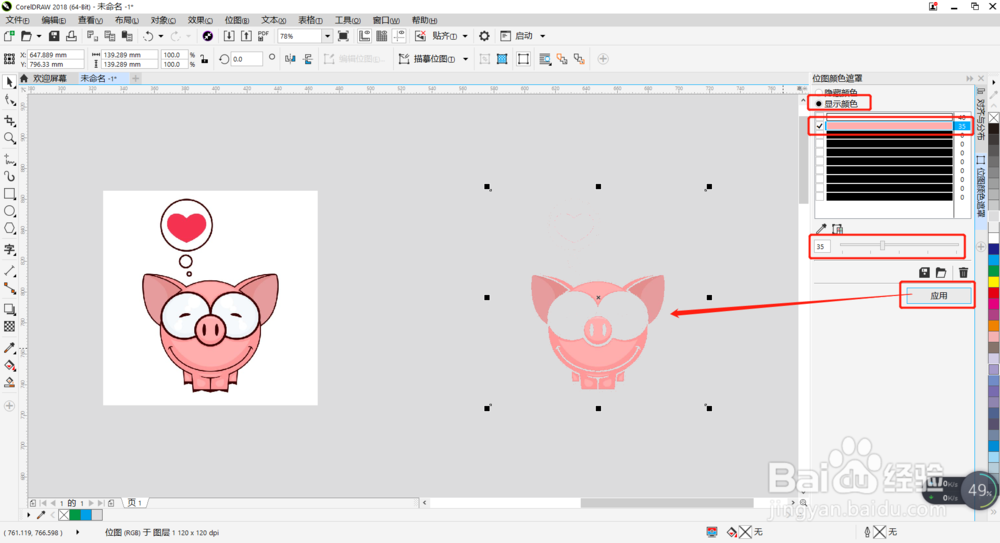The height and width of the screenshot is (543, 1000).
Task: Mirror the bitmap vertically
Action: coord(308,59)
